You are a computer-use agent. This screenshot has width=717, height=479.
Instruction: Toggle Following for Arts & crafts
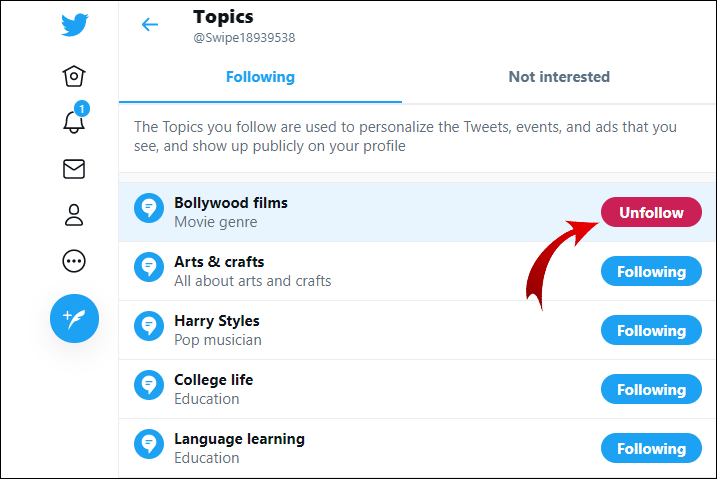click(651, 272)
